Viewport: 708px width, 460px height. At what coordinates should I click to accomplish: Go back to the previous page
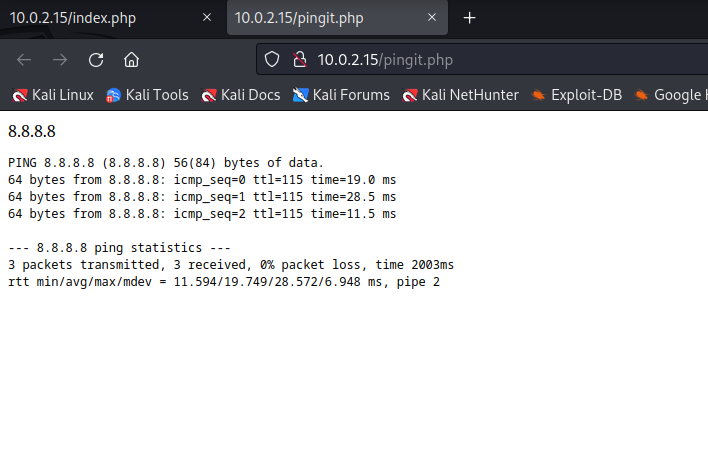coord(24,60)
